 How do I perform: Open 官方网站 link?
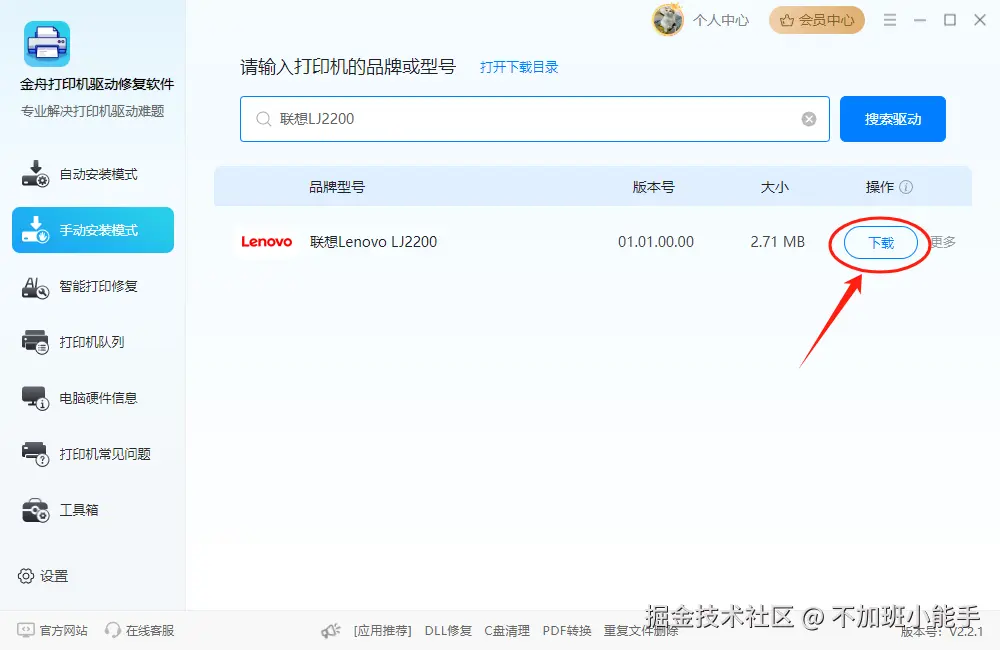click(x=52, y=630)
